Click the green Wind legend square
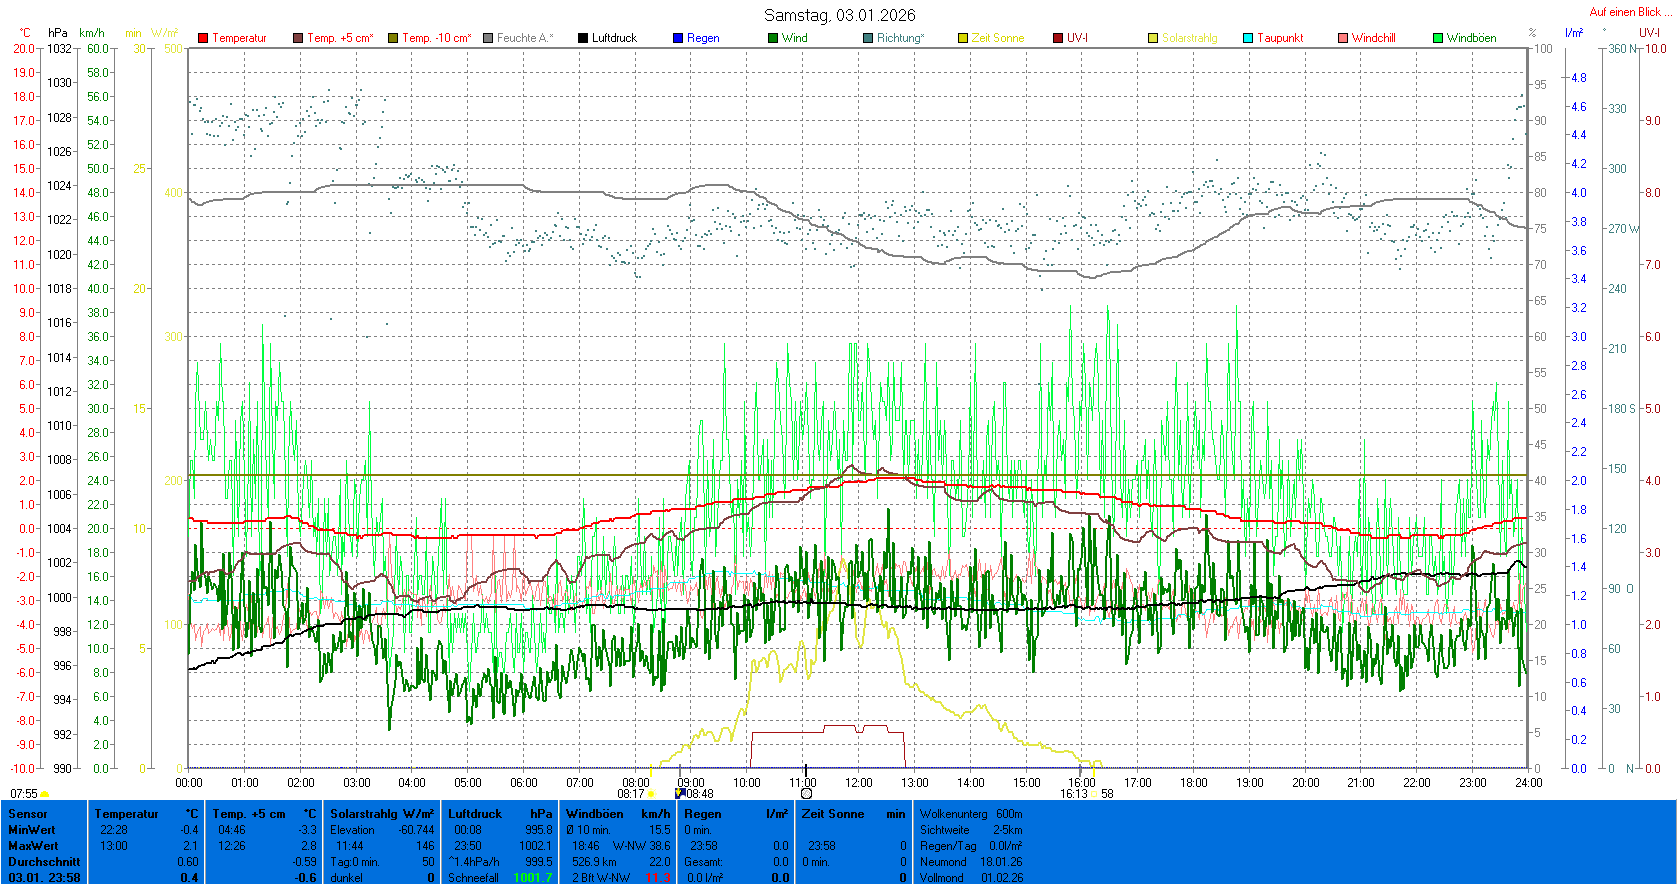 point(773,38)
